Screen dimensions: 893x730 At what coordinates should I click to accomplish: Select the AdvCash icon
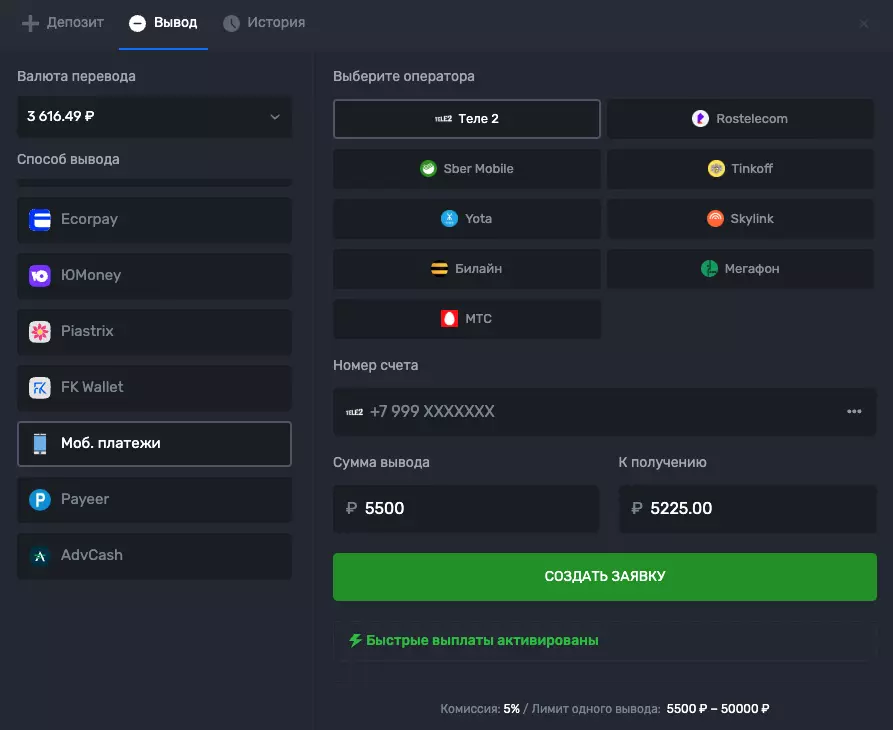pyautogui.click(x=40, y=555)
